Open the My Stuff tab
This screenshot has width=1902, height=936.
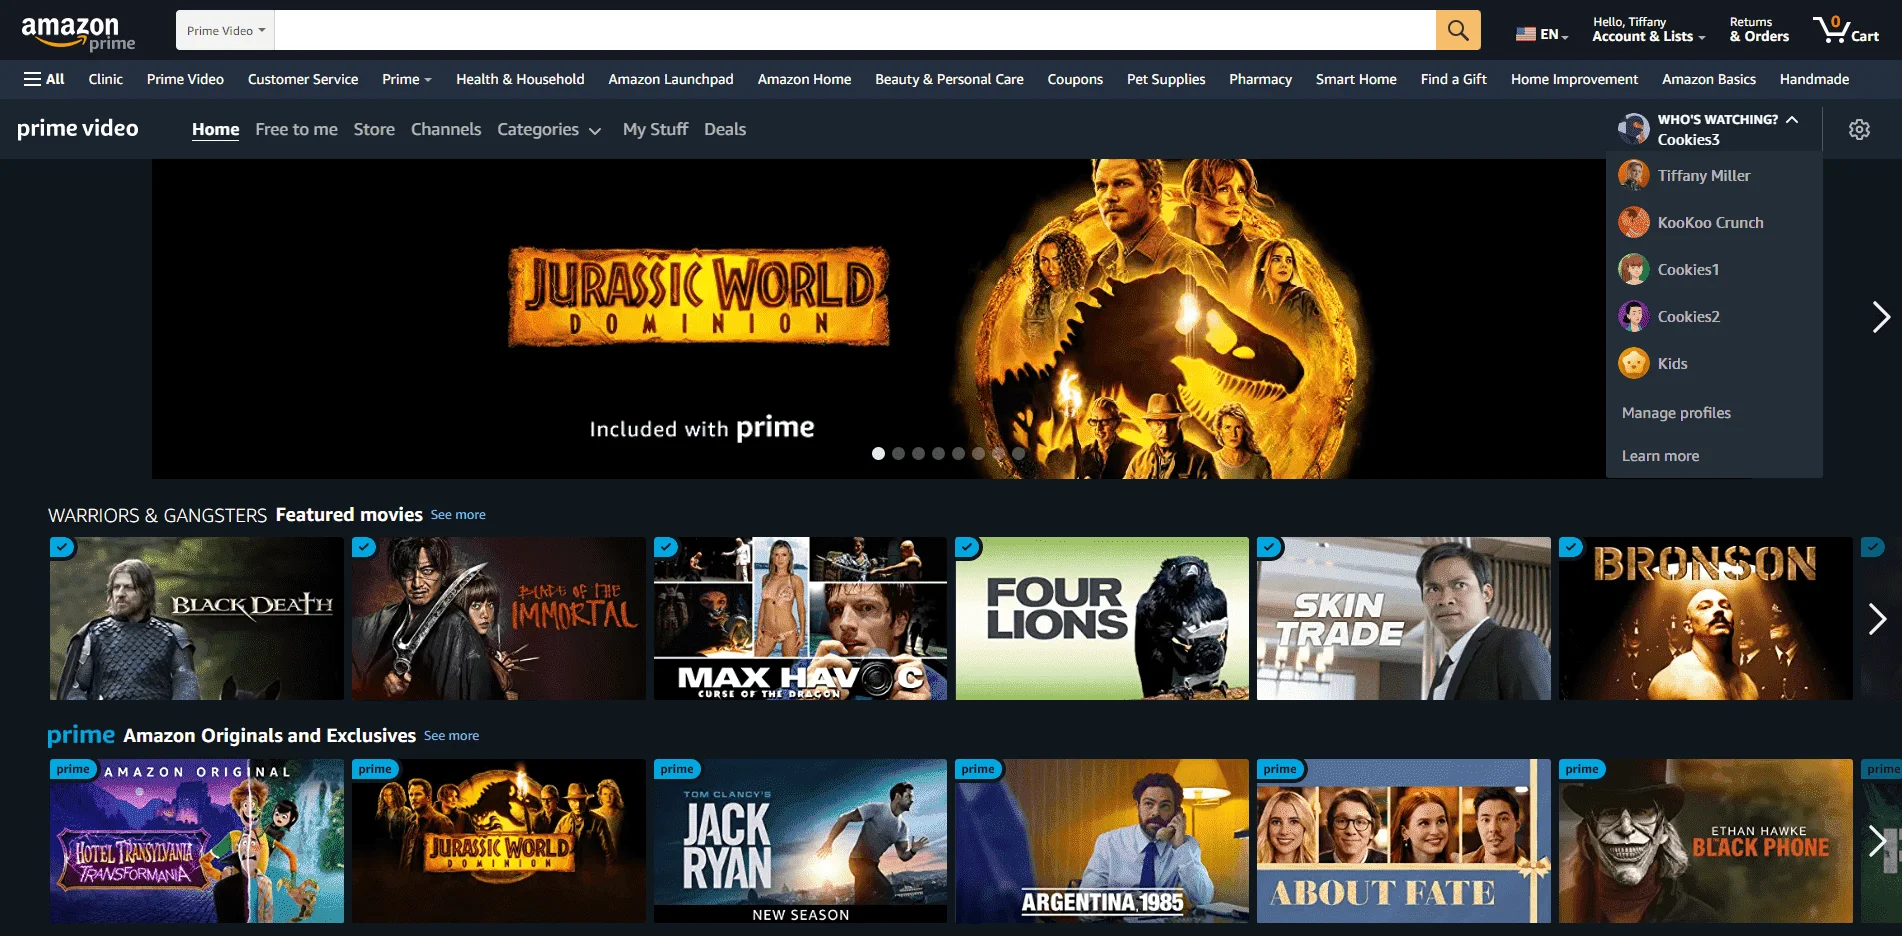[x=655, y=129]
